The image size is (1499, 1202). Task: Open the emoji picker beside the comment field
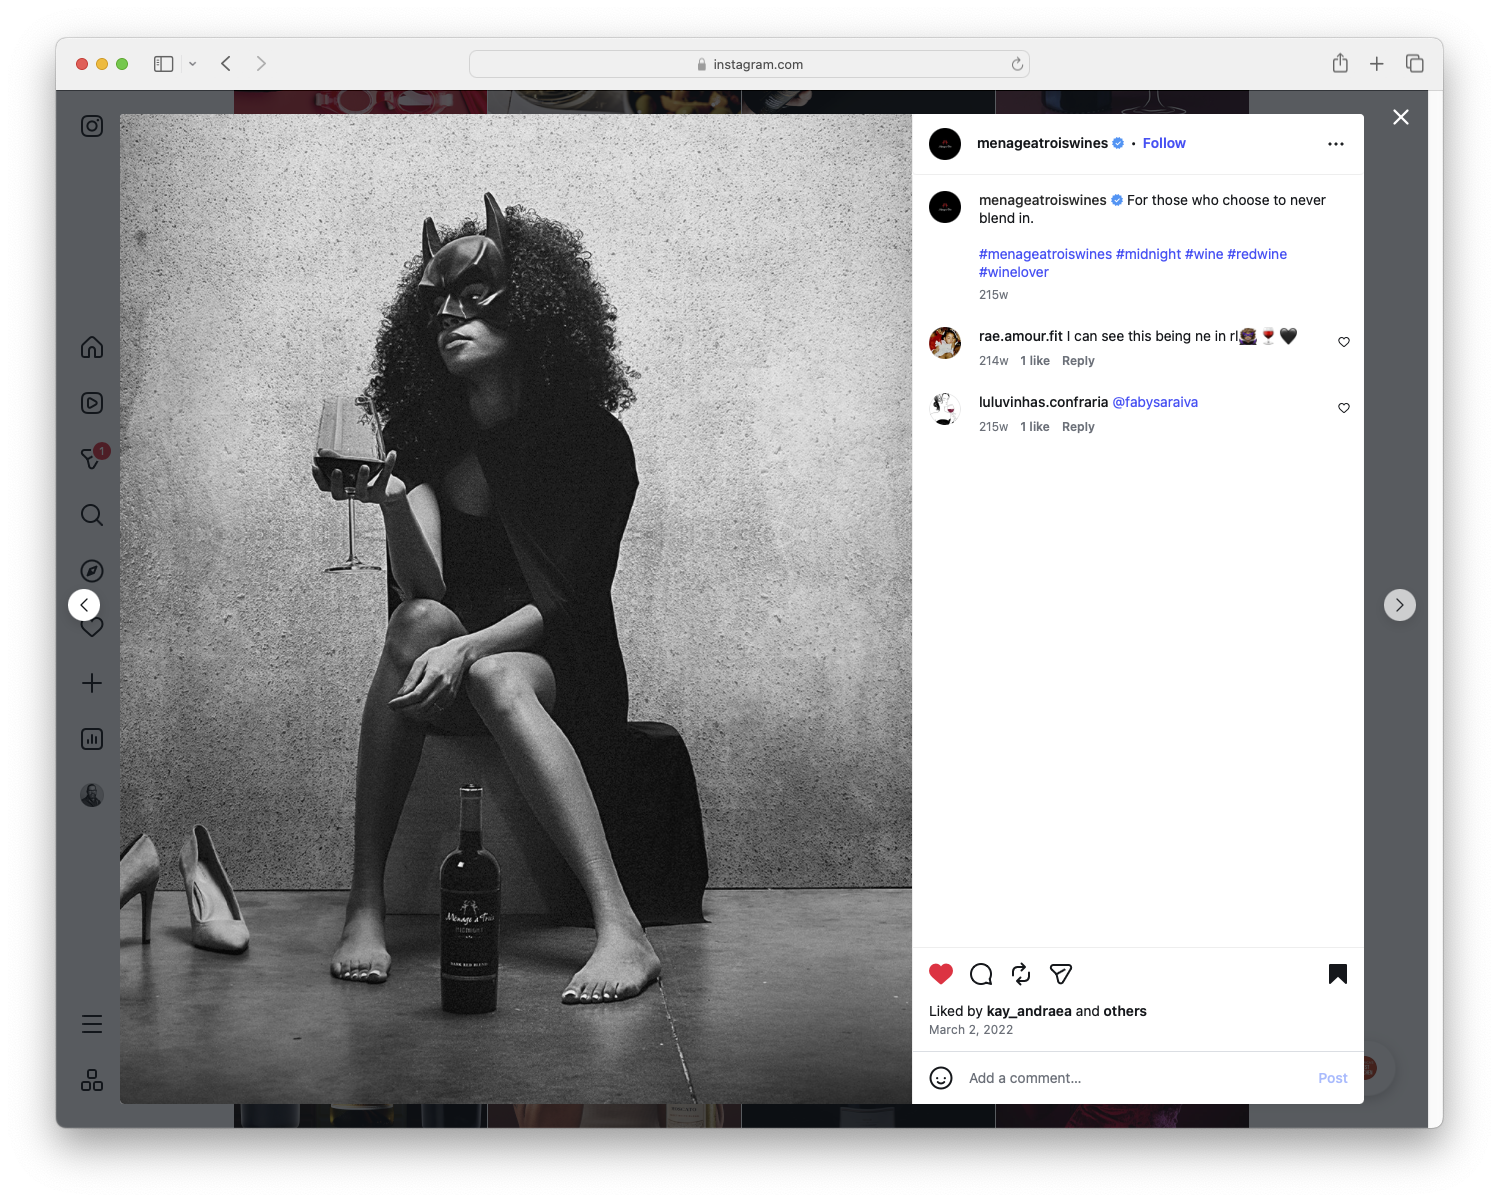(x=941, y=1078)
